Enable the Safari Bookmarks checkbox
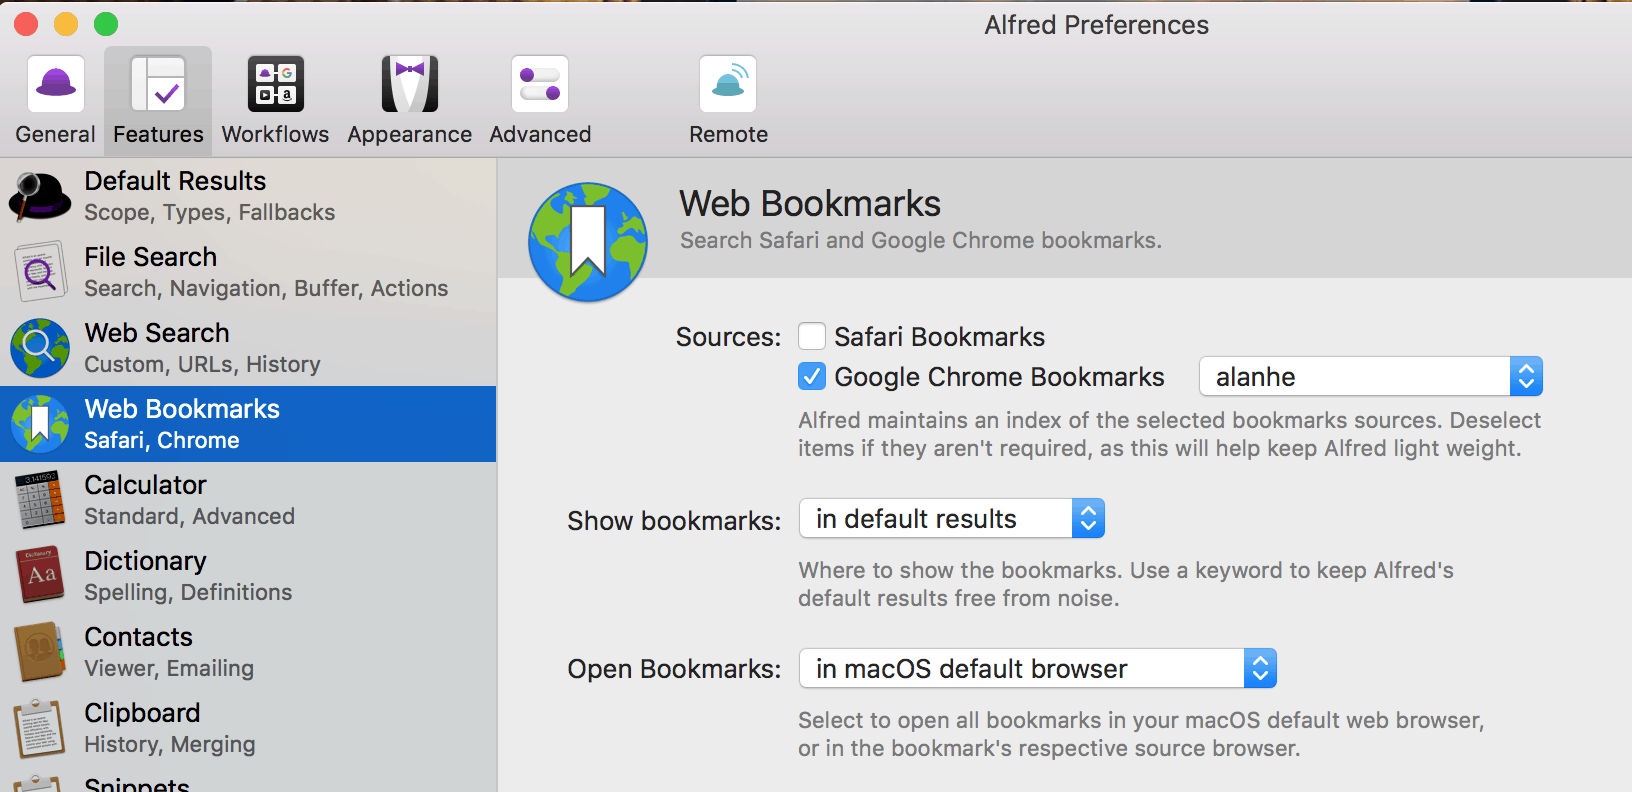 coord(812,336)
